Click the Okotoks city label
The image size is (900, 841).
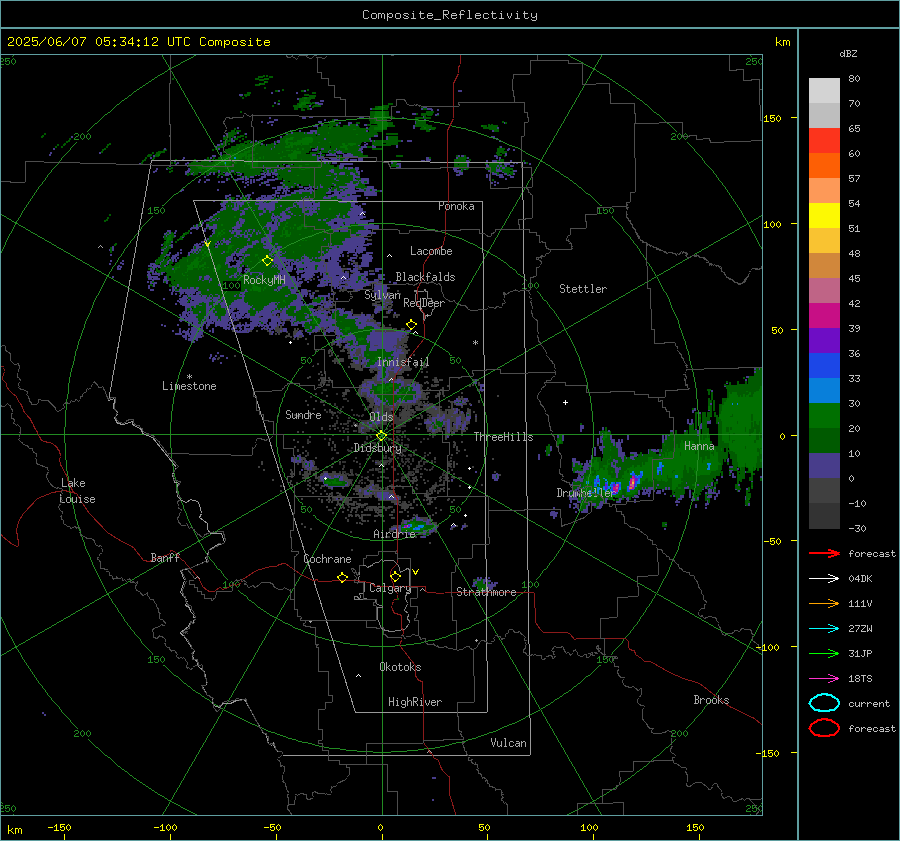(400, 667)
